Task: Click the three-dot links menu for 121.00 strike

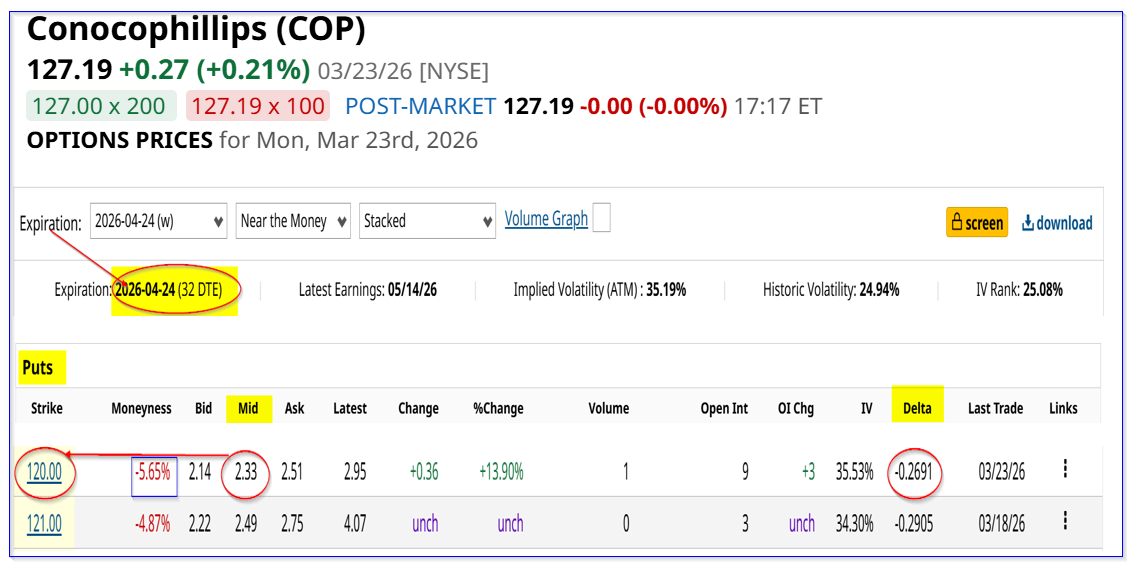Action: 1065,522
